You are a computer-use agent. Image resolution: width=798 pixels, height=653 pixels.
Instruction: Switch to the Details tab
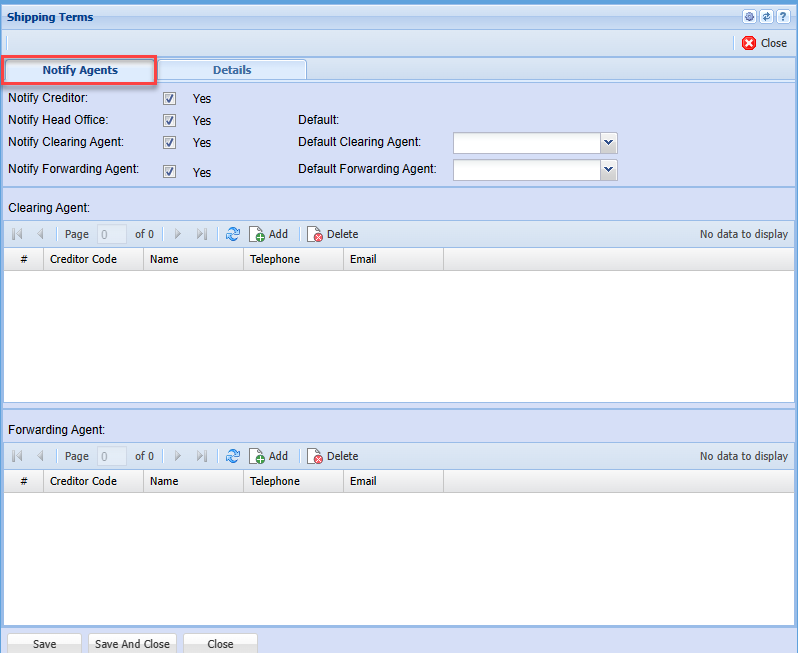pos(232,70)
